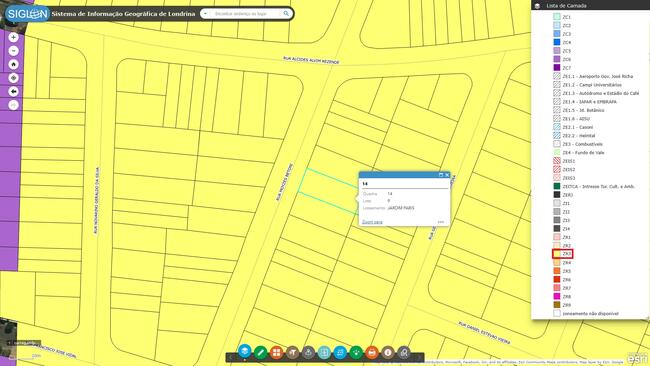Click the ZR7 legend label
650x366 pixels.
pos(566,288)
